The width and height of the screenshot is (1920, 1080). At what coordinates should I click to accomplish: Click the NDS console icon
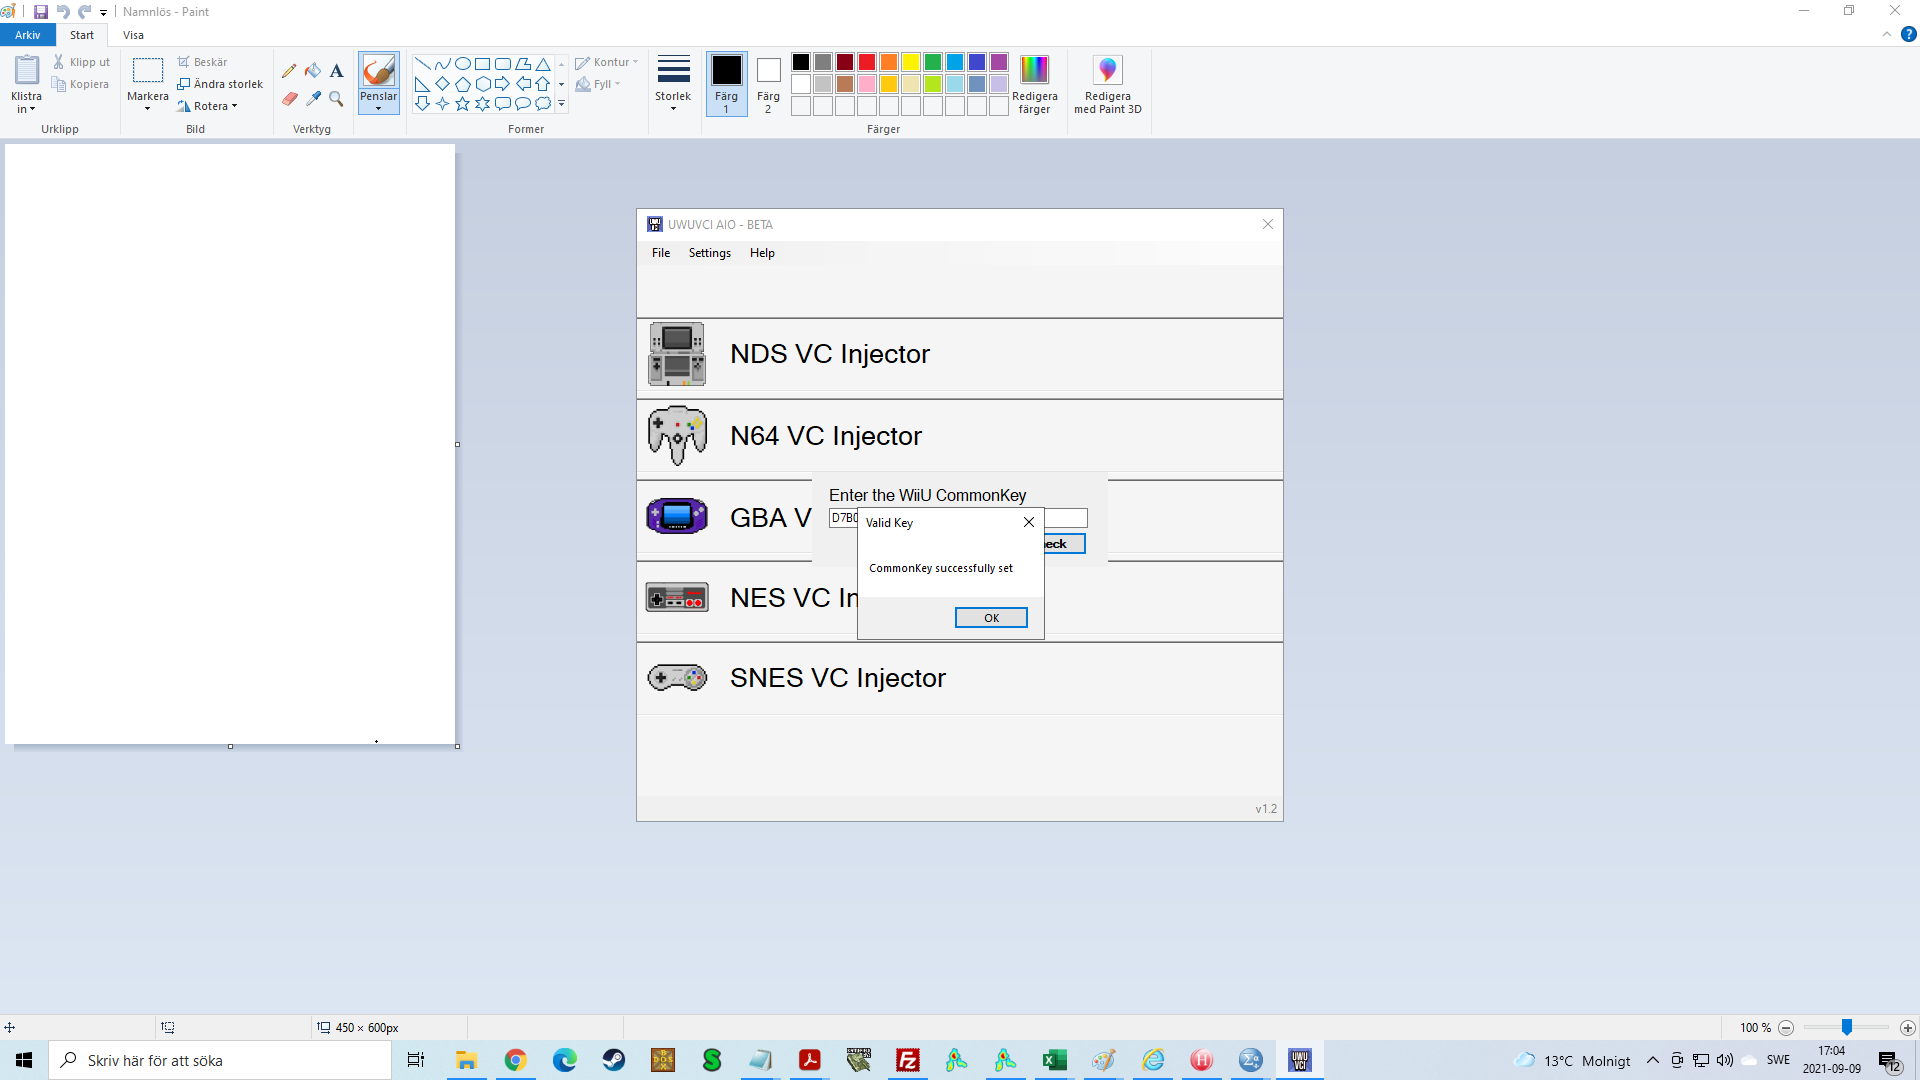[677, 354]
